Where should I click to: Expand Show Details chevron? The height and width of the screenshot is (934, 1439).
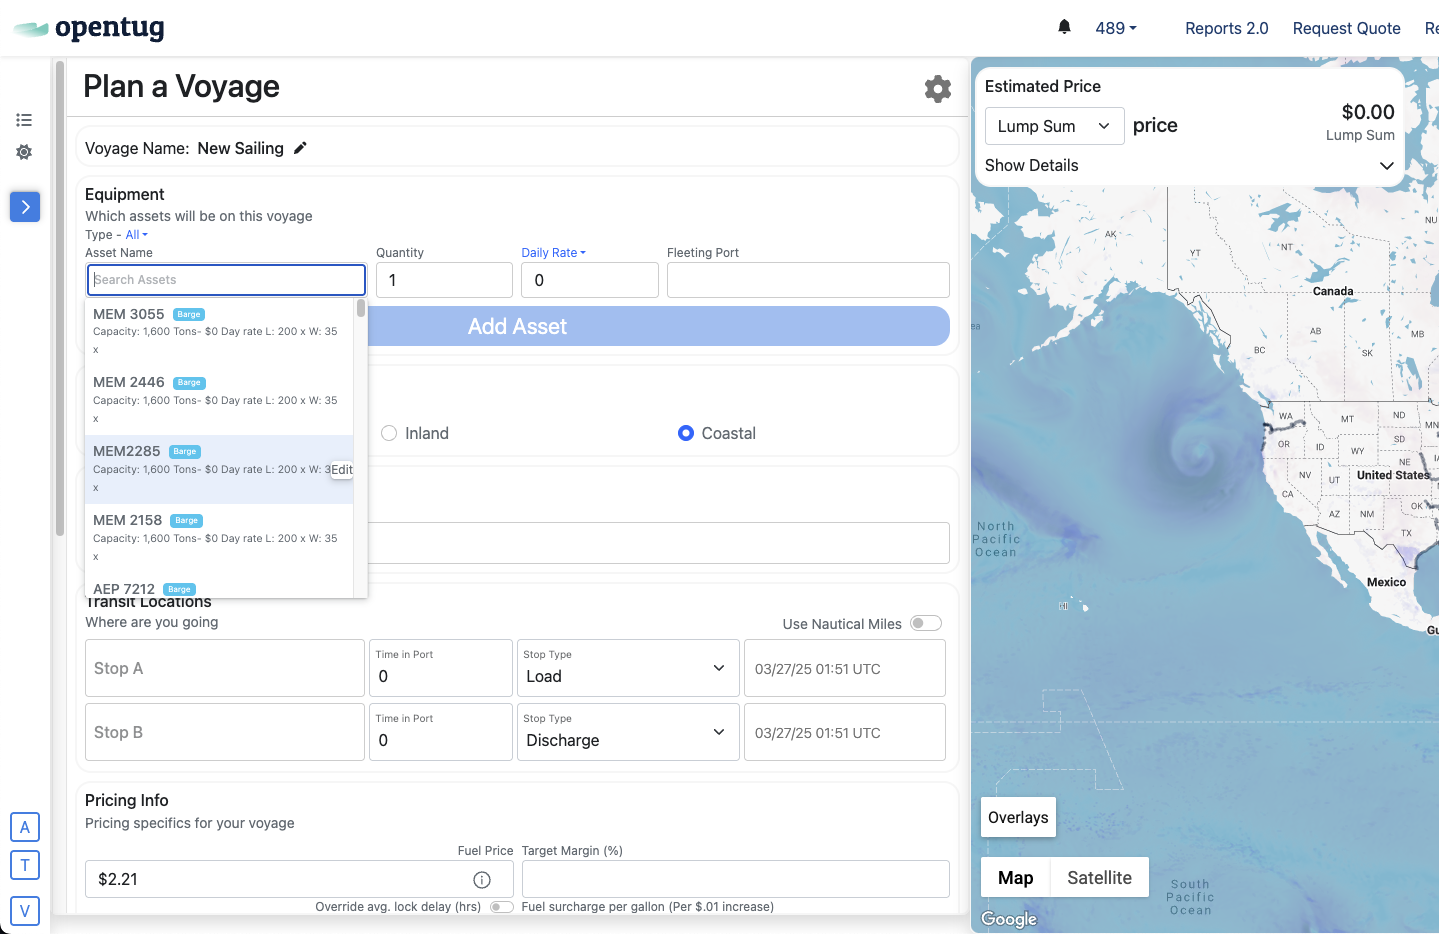[1386, 166]
